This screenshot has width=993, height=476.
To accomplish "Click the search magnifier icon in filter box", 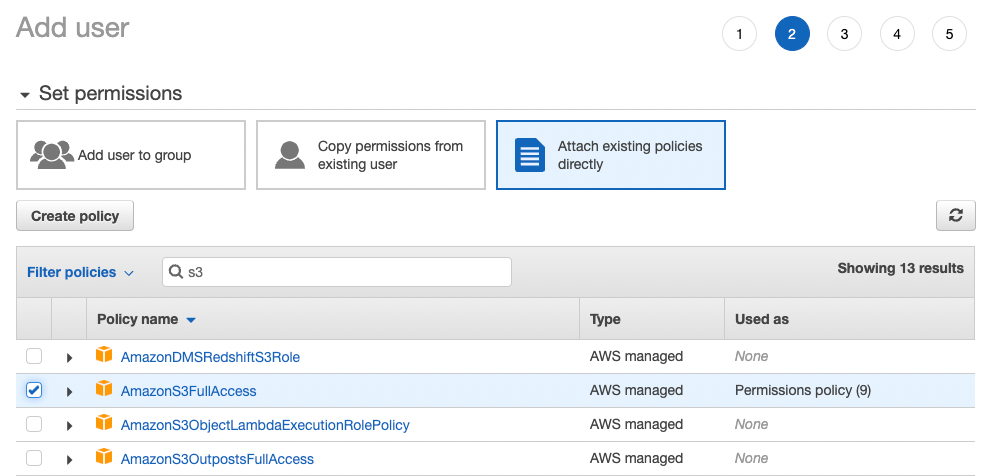I will click(176, 272).
